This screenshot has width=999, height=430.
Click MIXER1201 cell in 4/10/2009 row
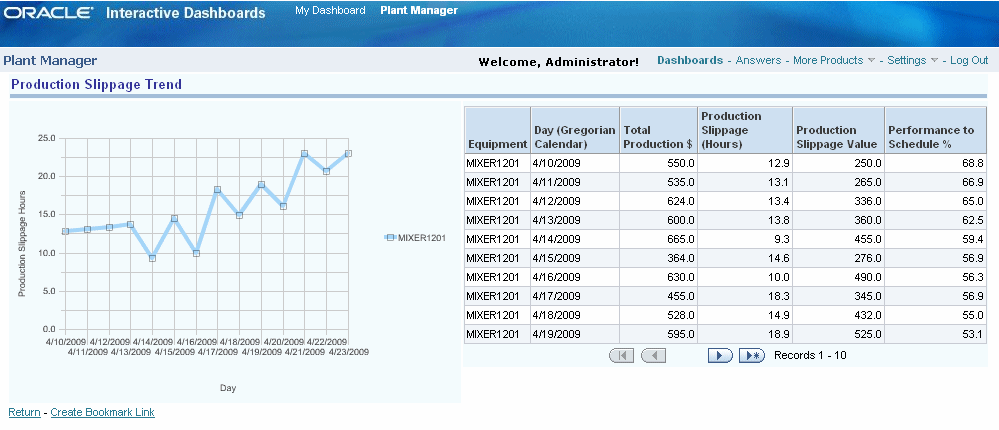497,163
